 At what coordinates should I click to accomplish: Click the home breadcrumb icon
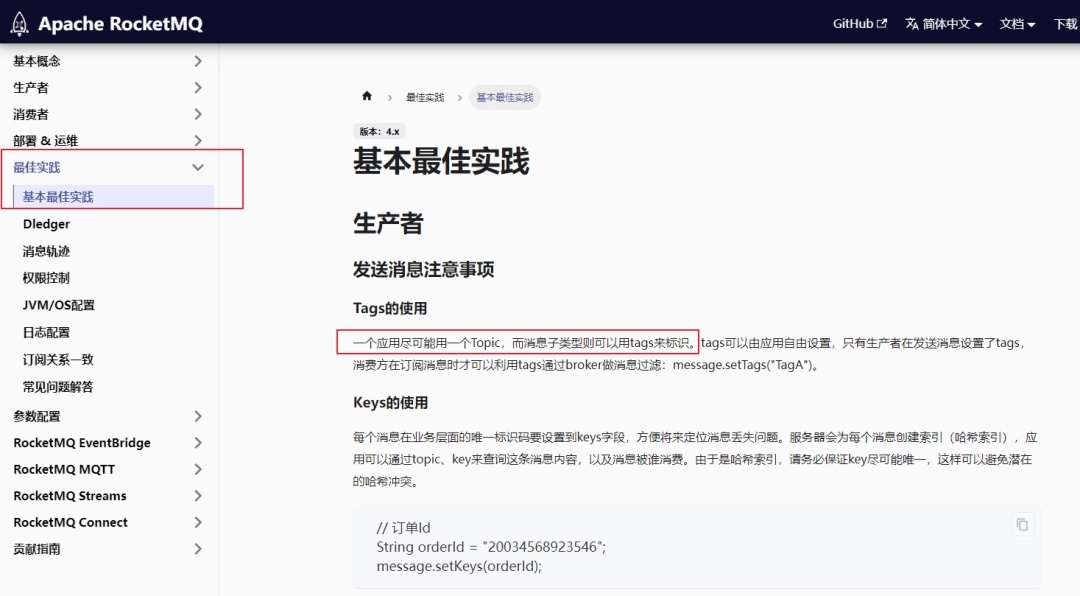367,96
